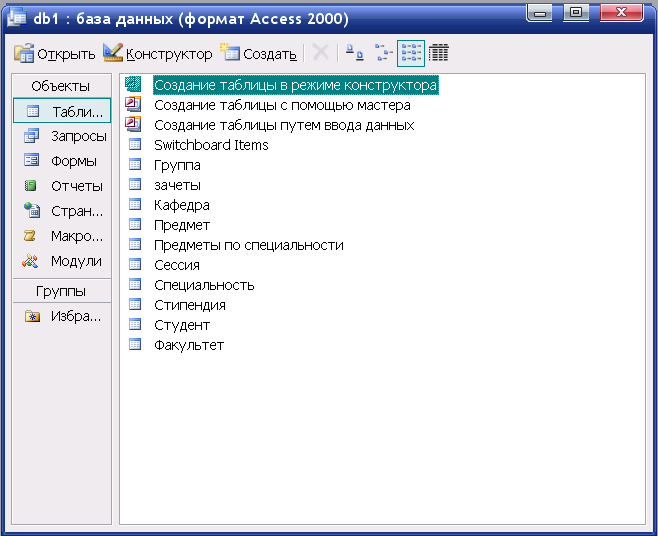Minimize the db1 database window
Screen dimensions: 658x536
click(540, 13)
